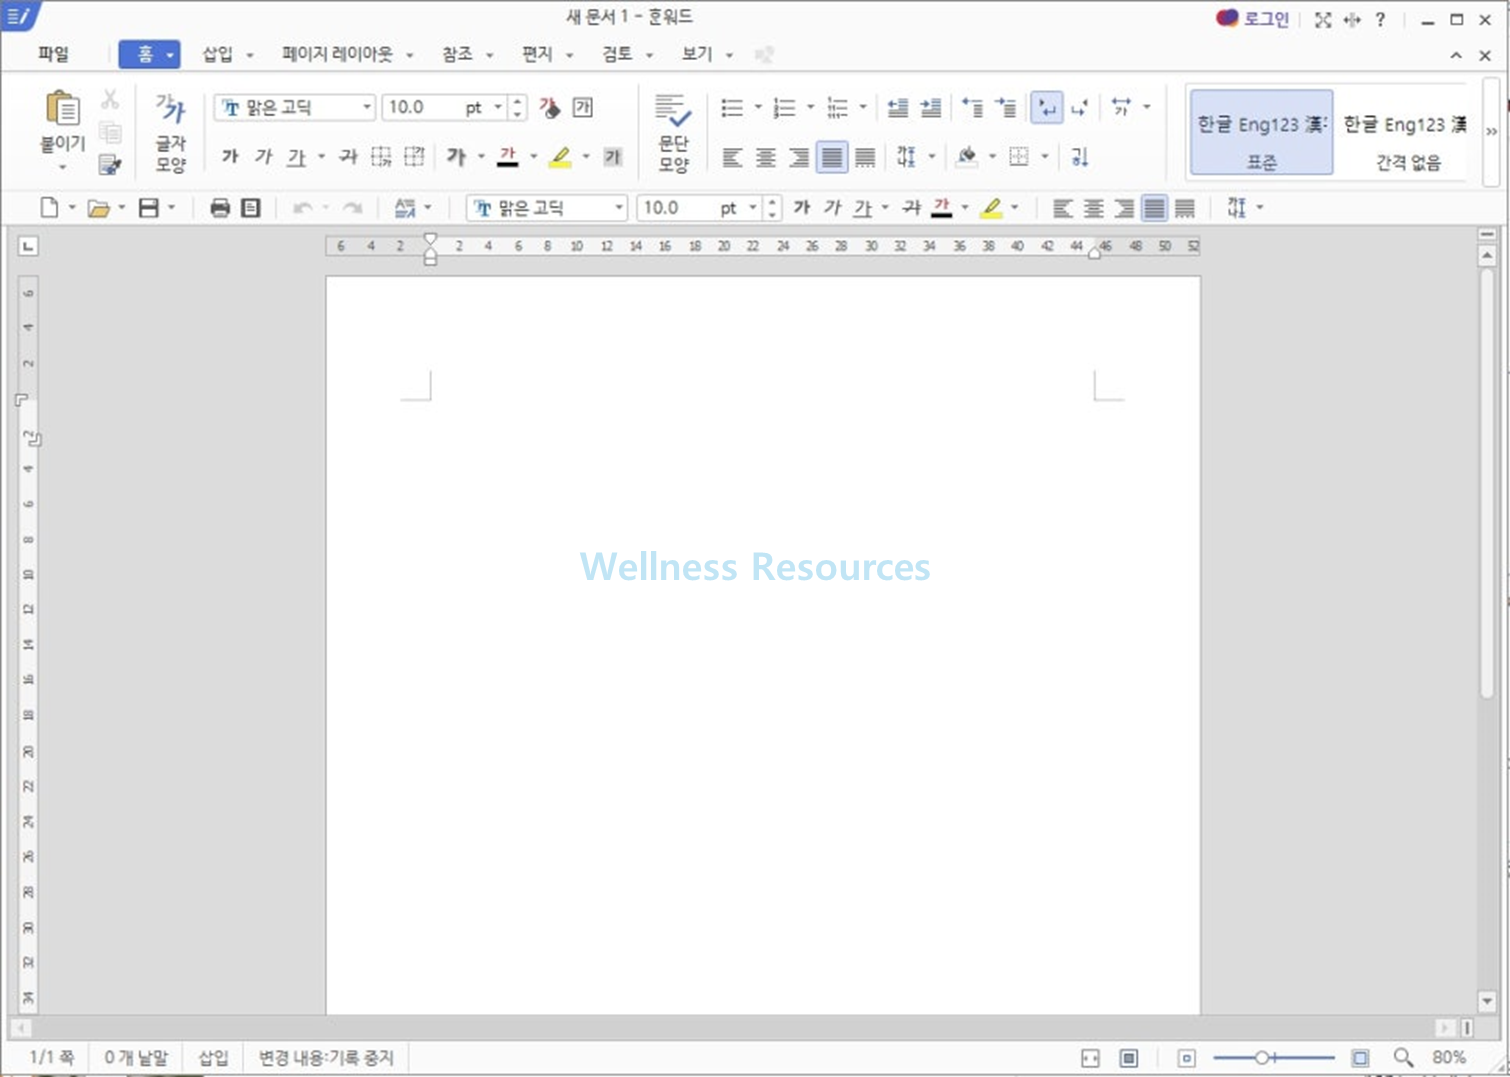Open the 글자 모양 character shape dialog

click(171, 132)
